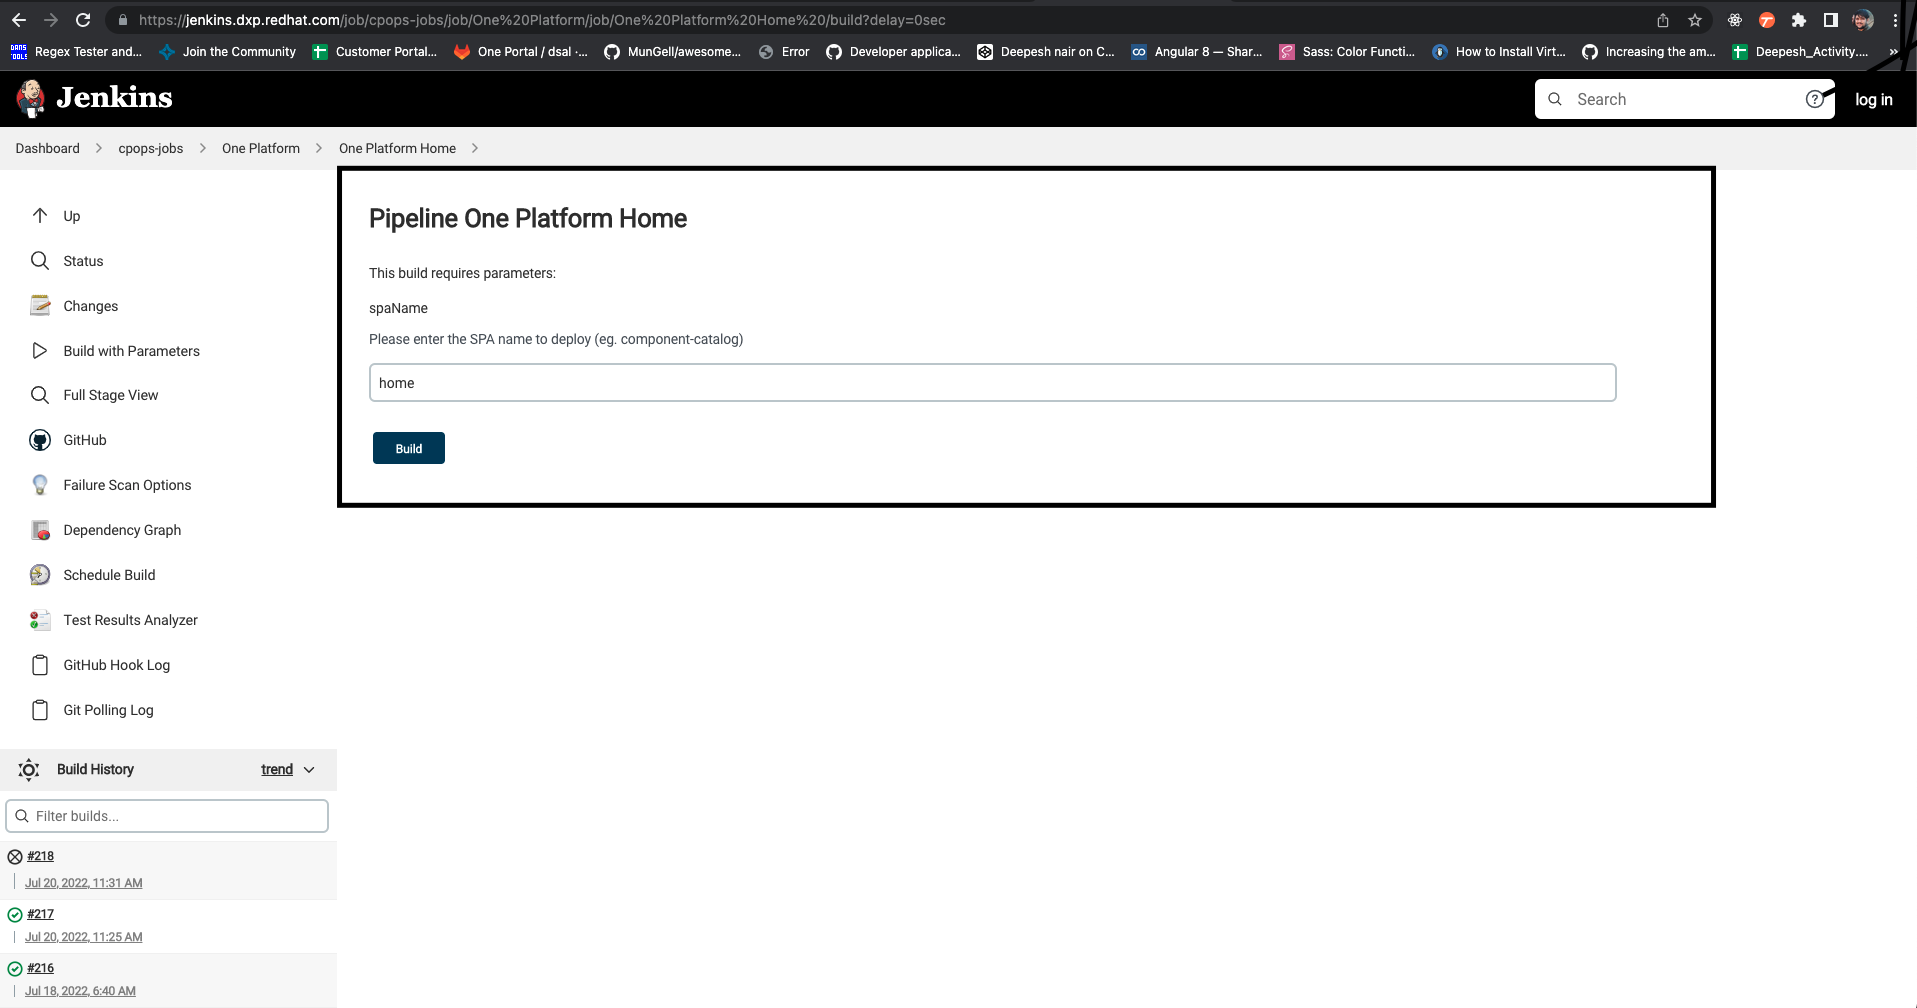Viewport: 1917px width, 1008px height.
Task: Click the Build with Parameters play icon
Action: pos(40,350)
